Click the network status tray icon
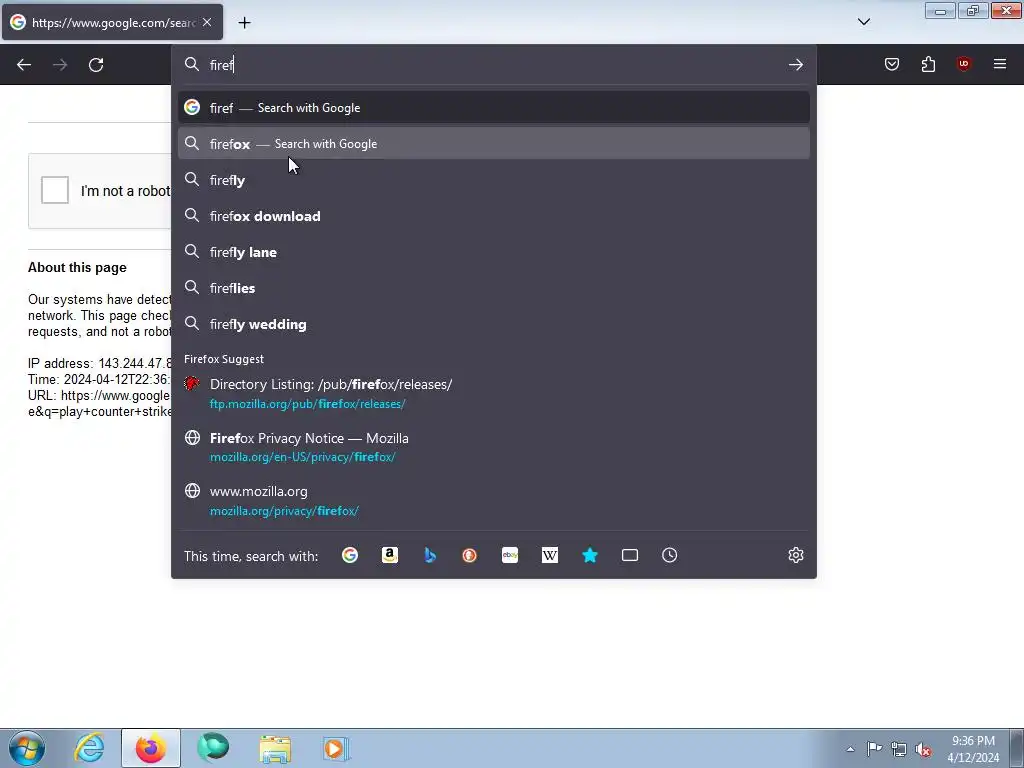Image resolution: width=1024 pixels, height=768 pixels. point(899,749)
